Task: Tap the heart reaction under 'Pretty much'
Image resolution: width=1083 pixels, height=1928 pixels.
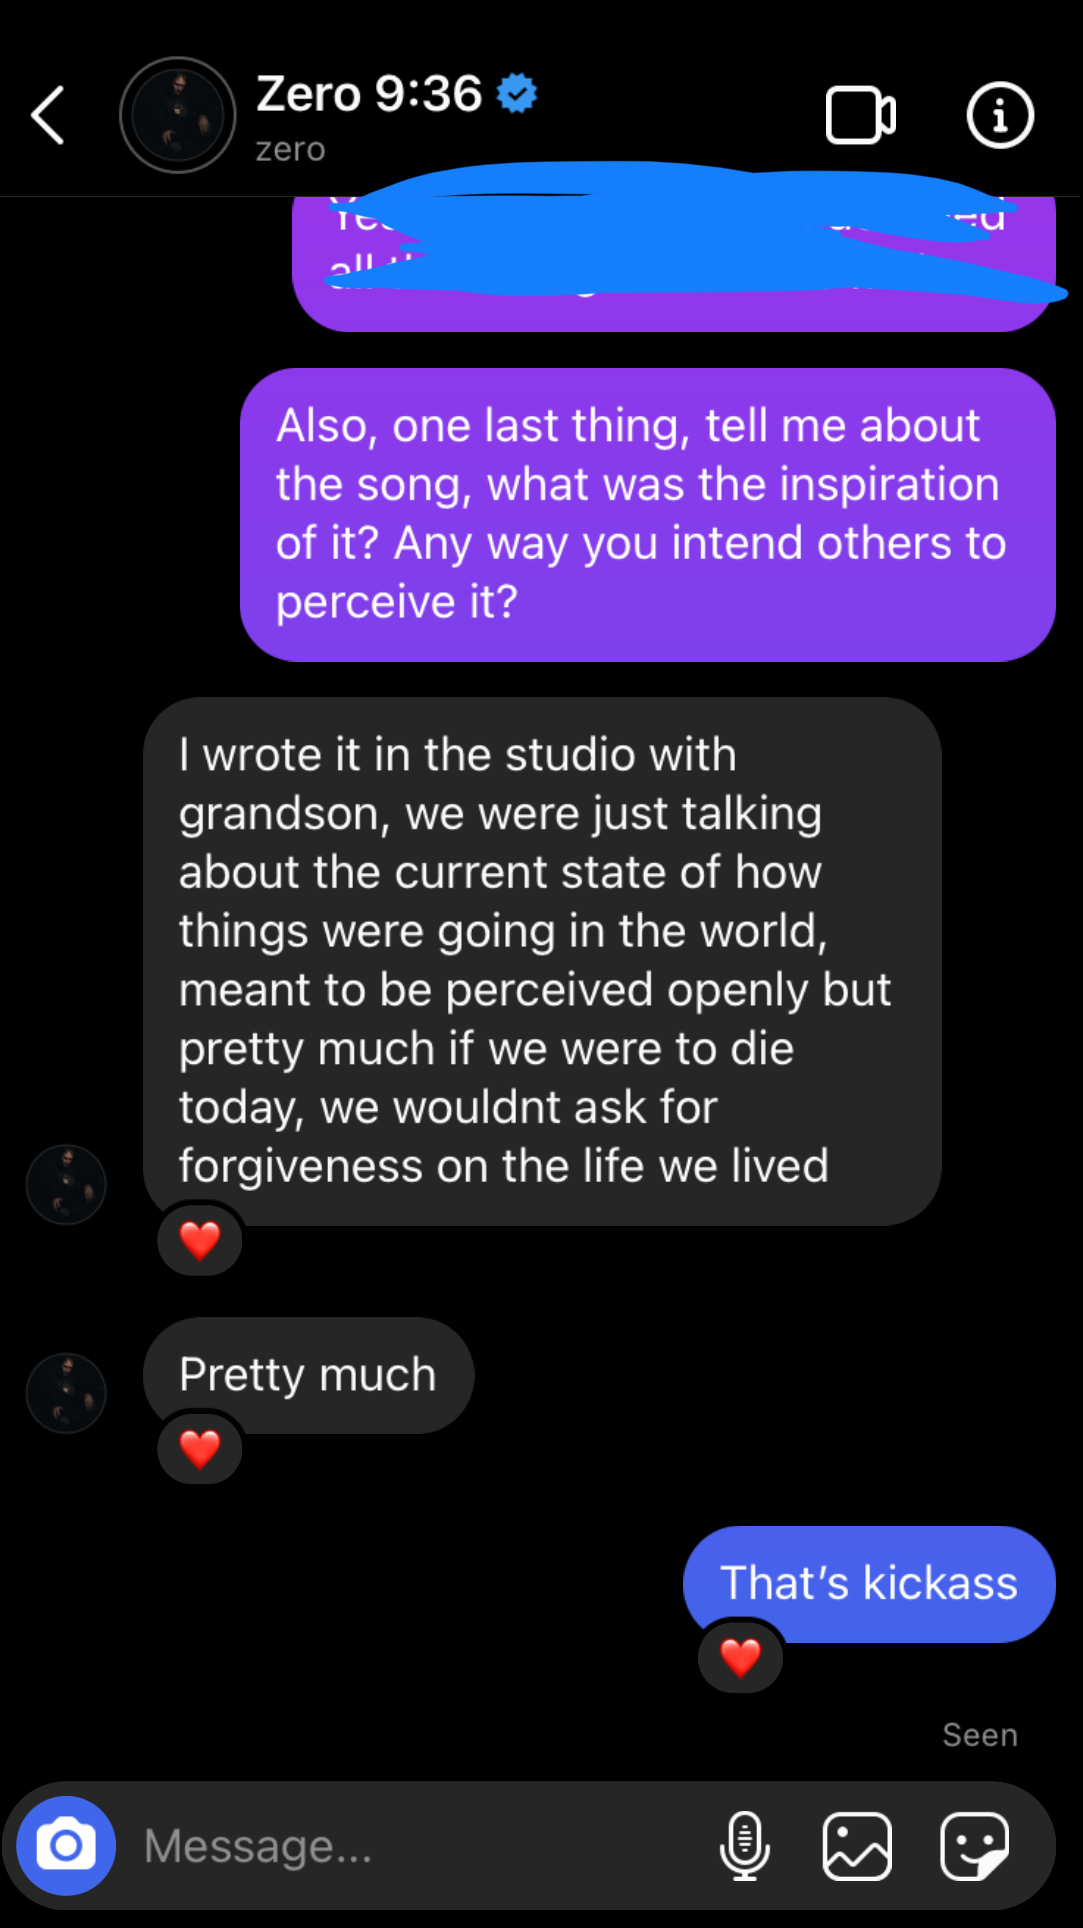Action: pyautogui.click(x=200, y=1448)
